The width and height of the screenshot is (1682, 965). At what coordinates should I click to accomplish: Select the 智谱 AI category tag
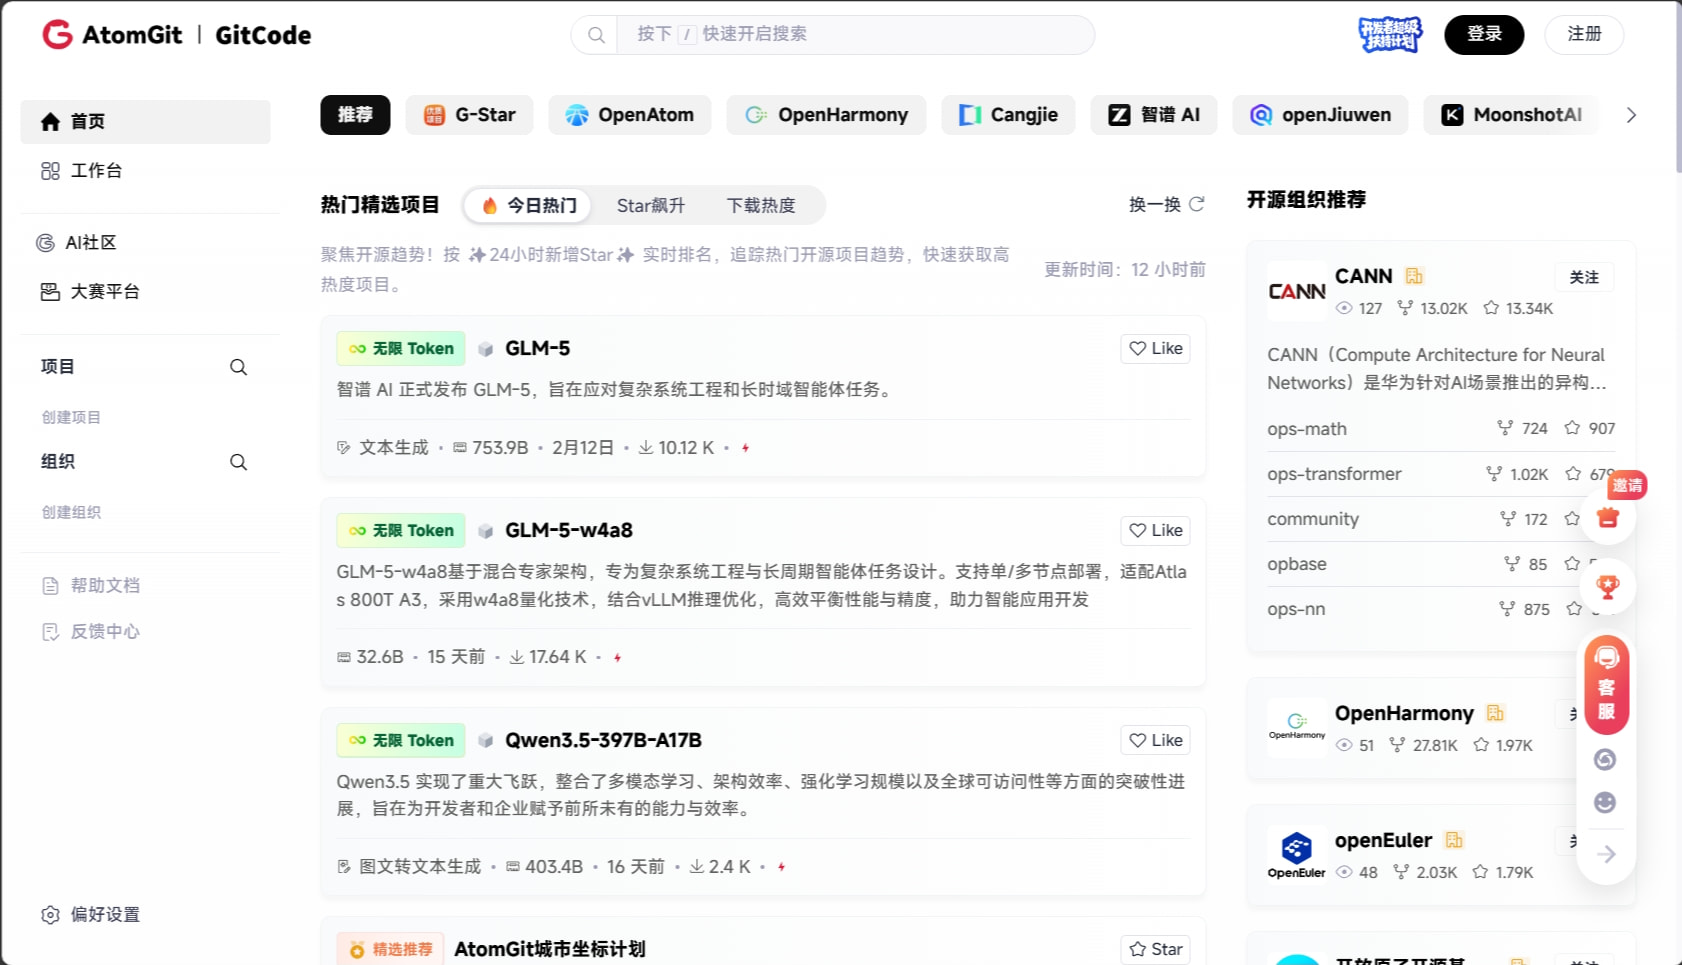point(1154,115)
